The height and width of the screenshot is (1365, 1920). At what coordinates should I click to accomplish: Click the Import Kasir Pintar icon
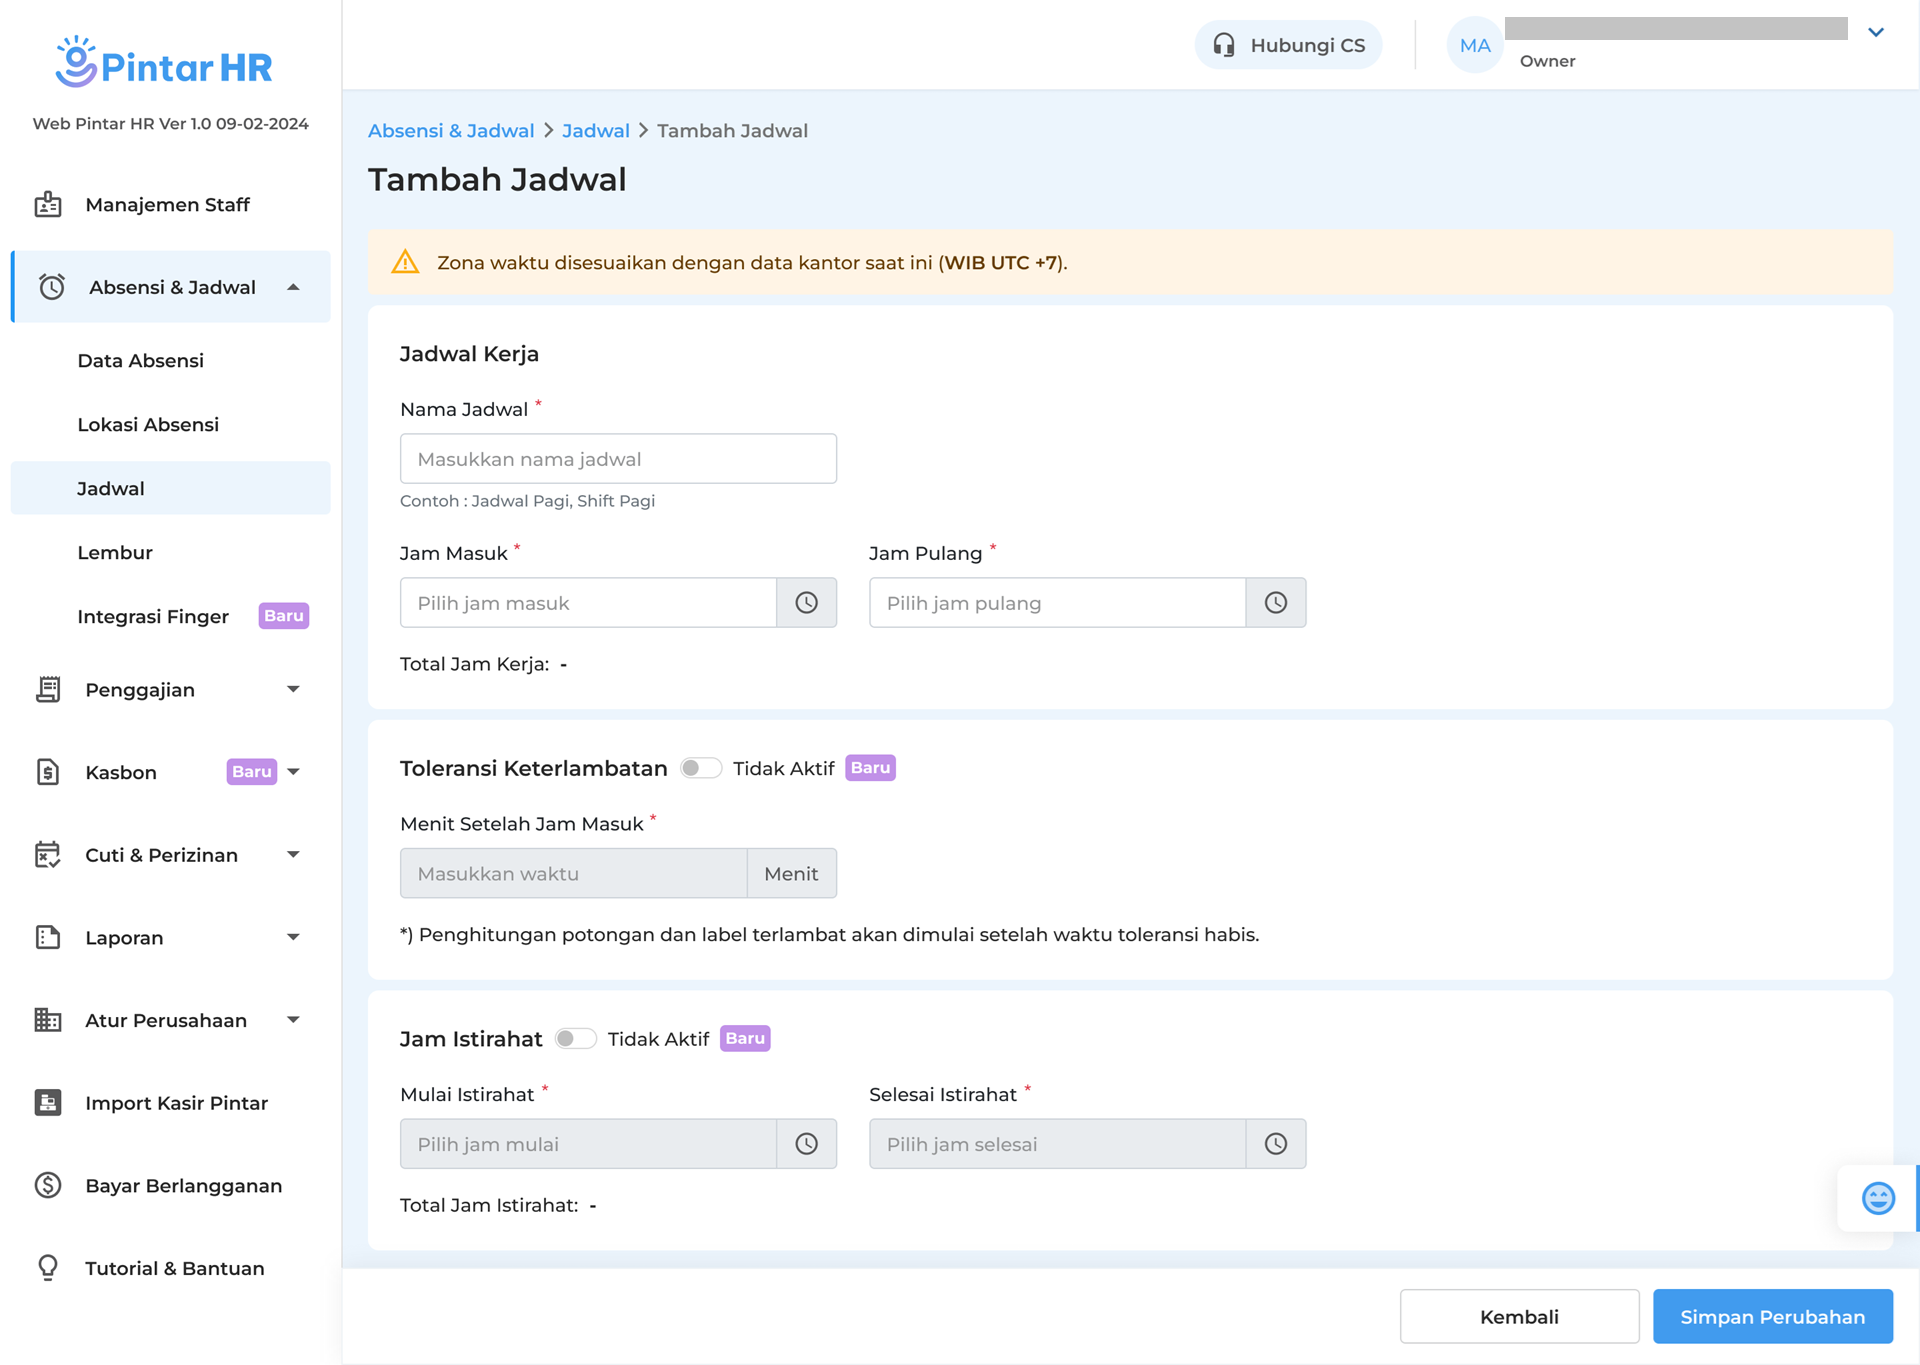(x=48, y=1103)
